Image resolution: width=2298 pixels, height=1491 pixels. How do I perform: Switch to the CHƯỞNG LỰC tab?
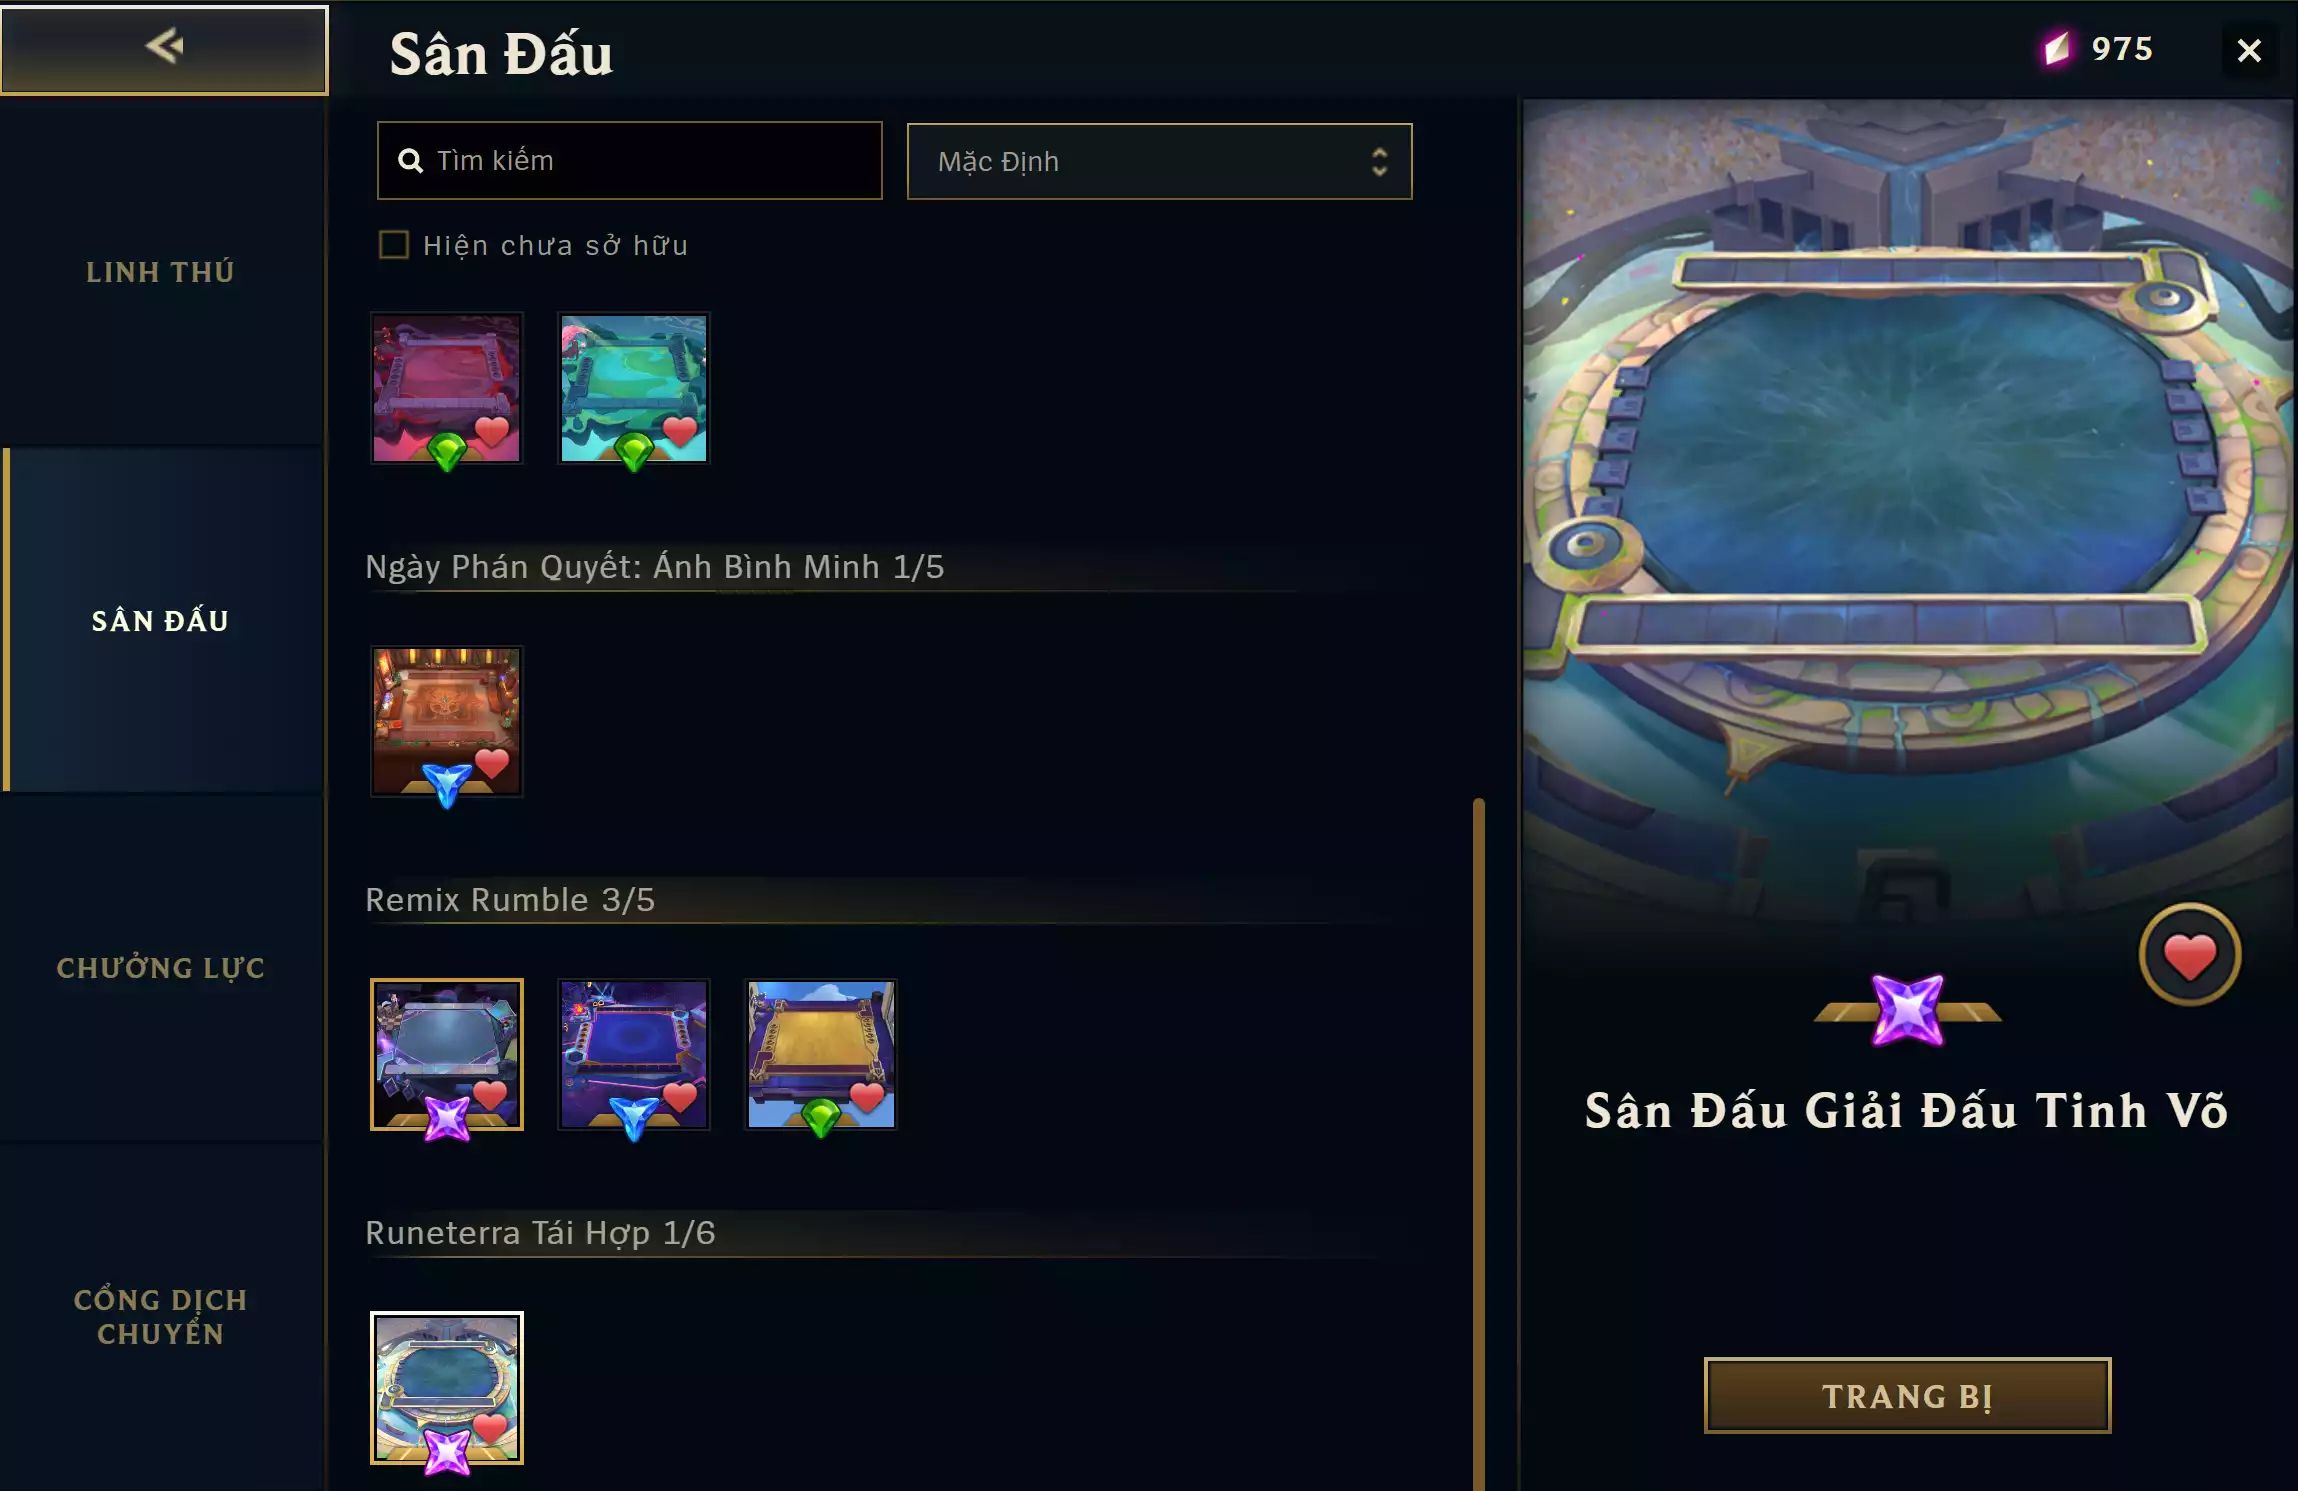[160, 968]
